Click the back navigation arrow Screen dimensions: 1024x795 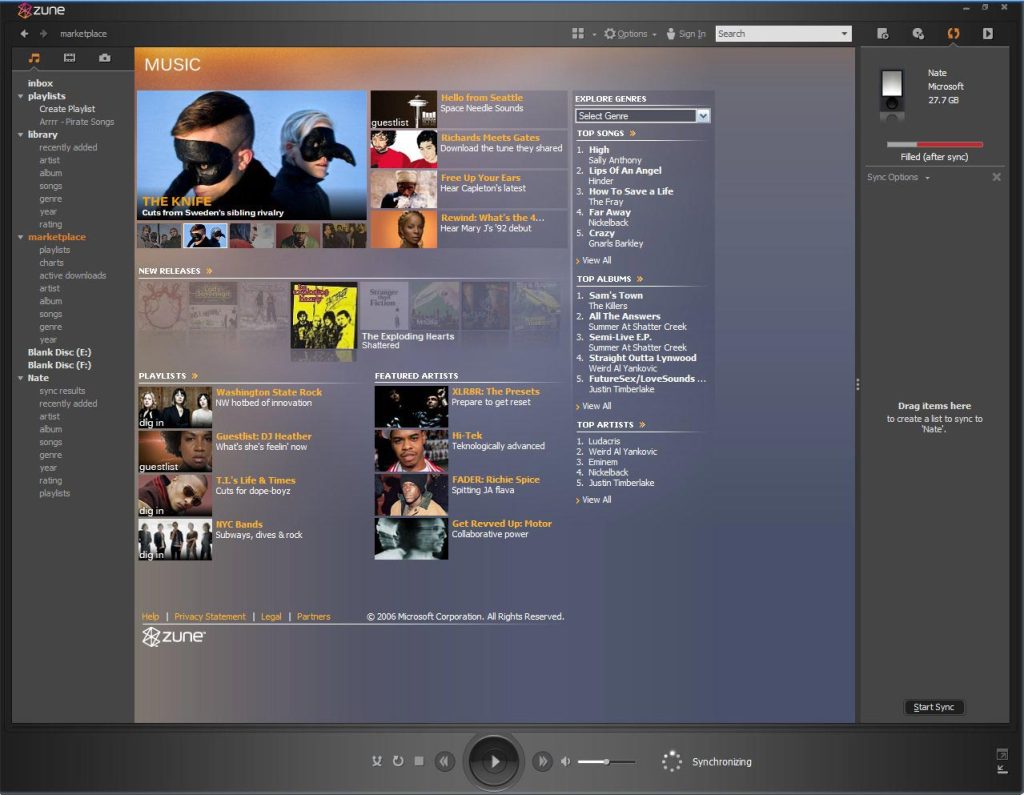pyautogui.click(x=24, y=33)
